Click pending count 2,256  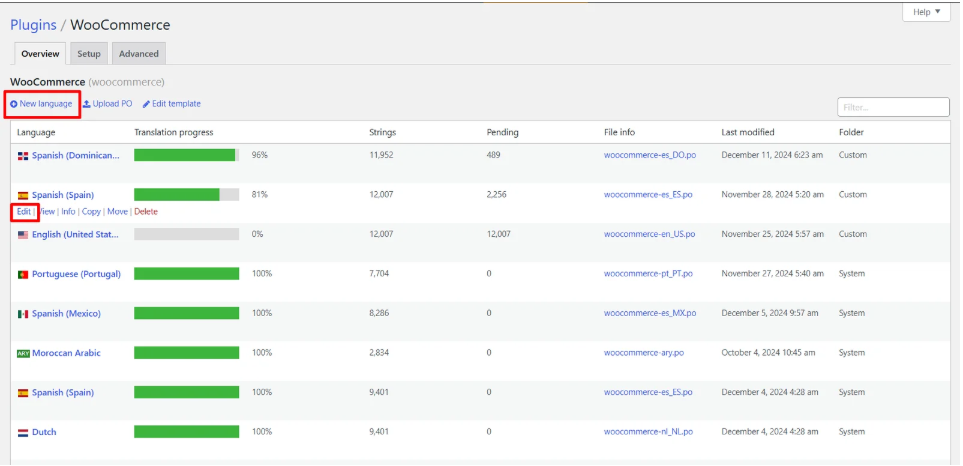(496, 195)
